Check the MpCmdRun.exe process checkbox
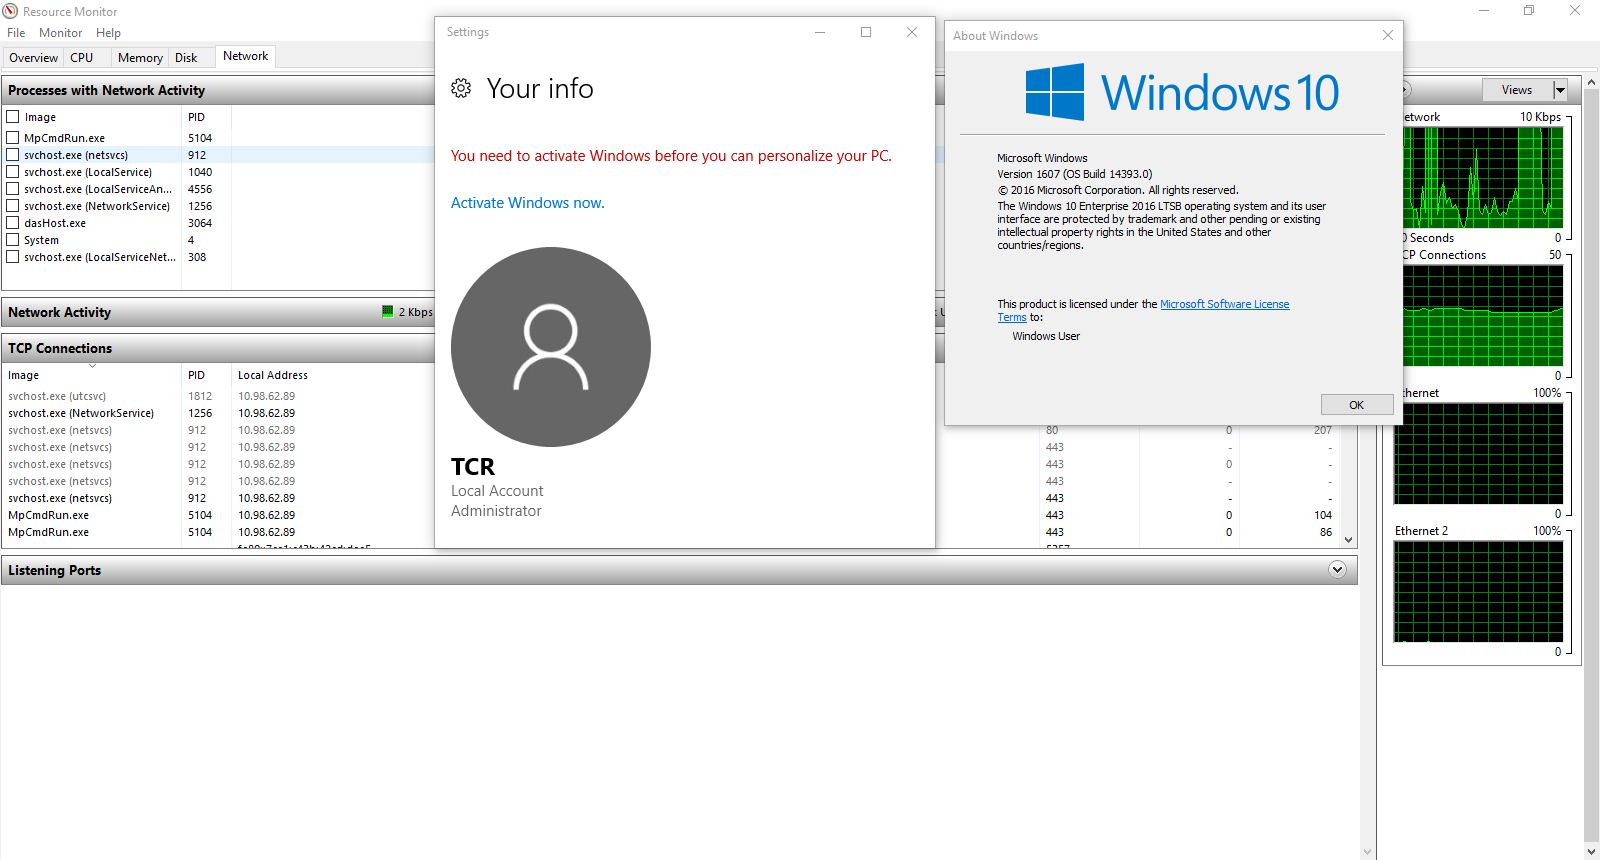The height and width of the screenshot is (860, 1600). point(13,138)
